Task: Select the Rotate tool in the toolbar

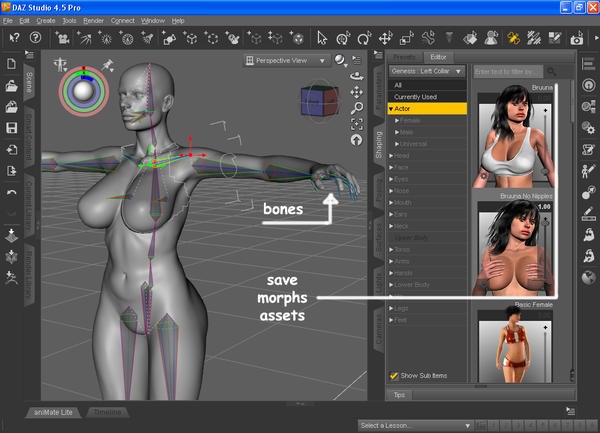Action: [x=364, y=38]
